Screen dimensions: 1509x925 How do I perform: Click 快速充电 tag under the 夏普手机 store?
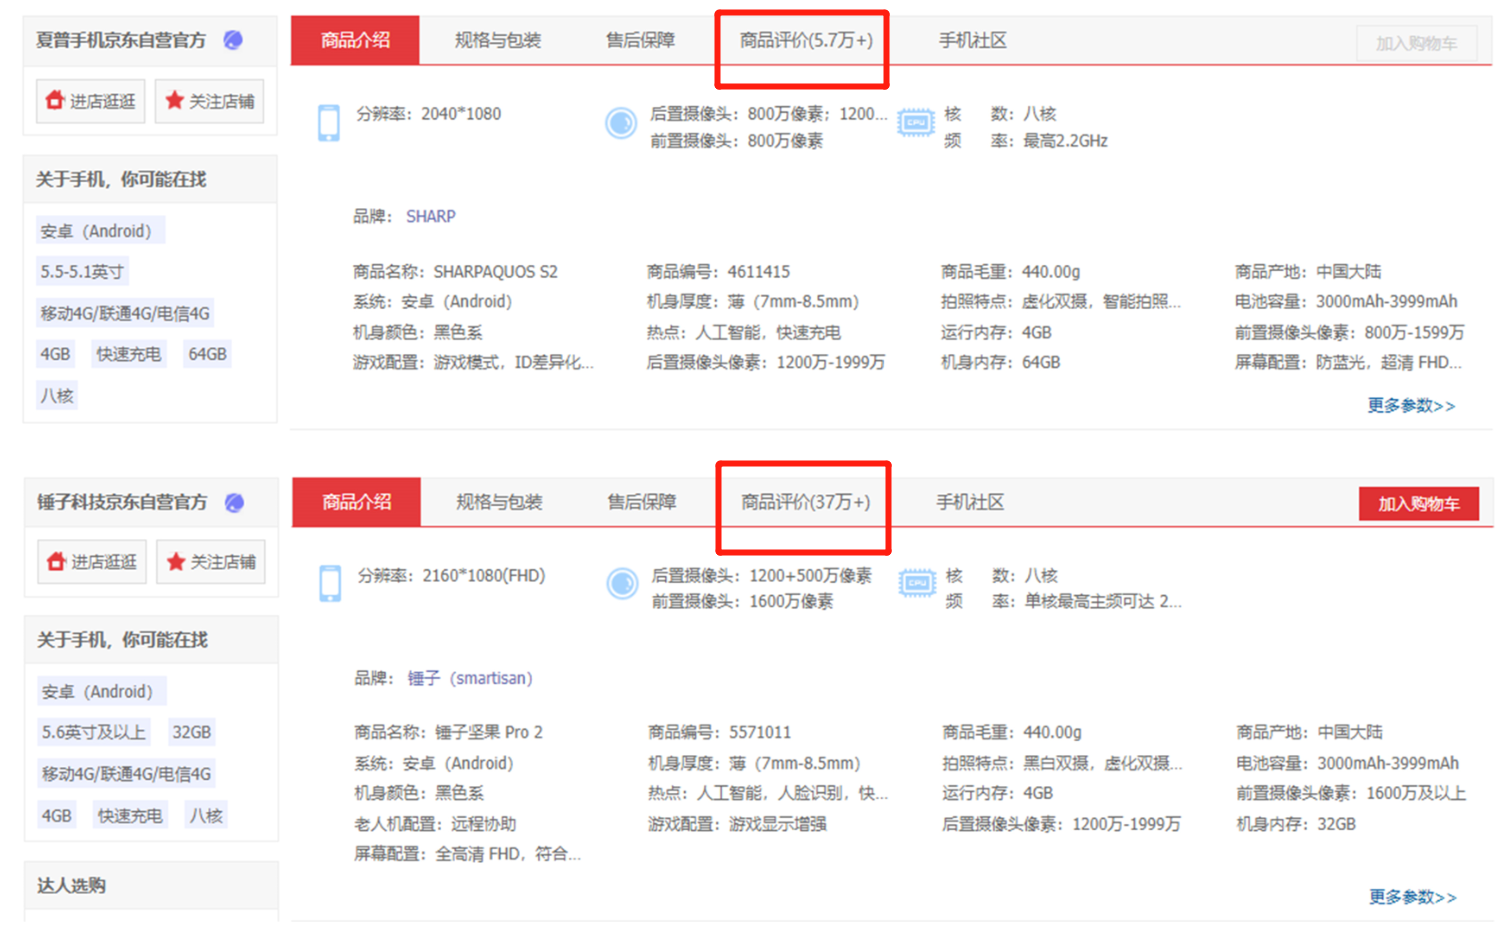coord(129,354)
